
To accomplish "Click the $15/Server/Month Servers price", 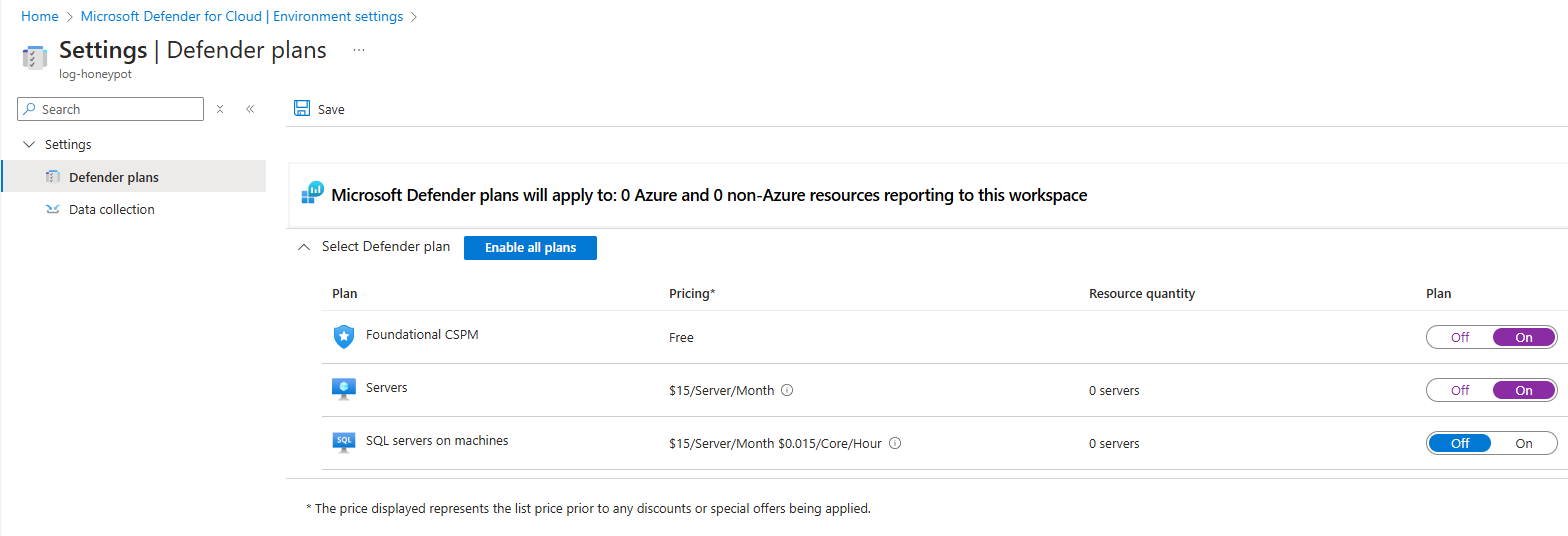I will click(721, 390).
